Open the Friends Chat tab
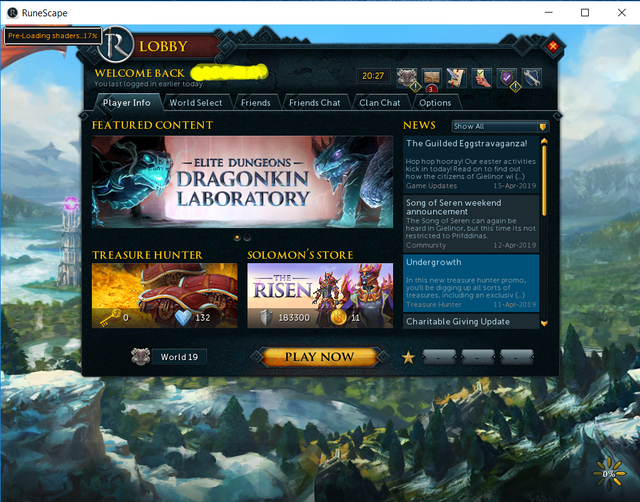This screenshot has width=640, height=502. point(315,102)
